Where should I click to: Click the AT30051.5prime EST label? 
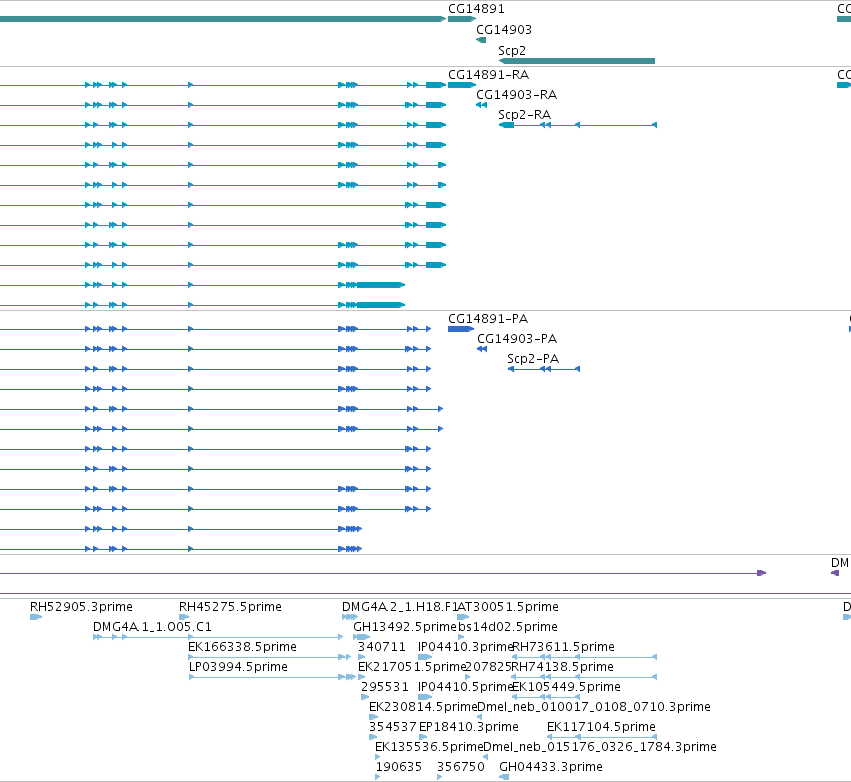click(x=508, y=607)
